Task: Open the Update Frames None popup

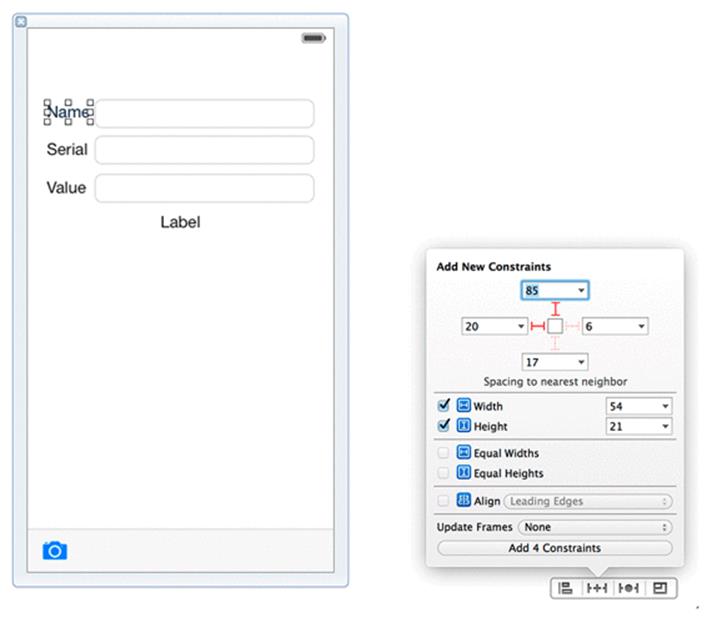Action: pos(595,527)
